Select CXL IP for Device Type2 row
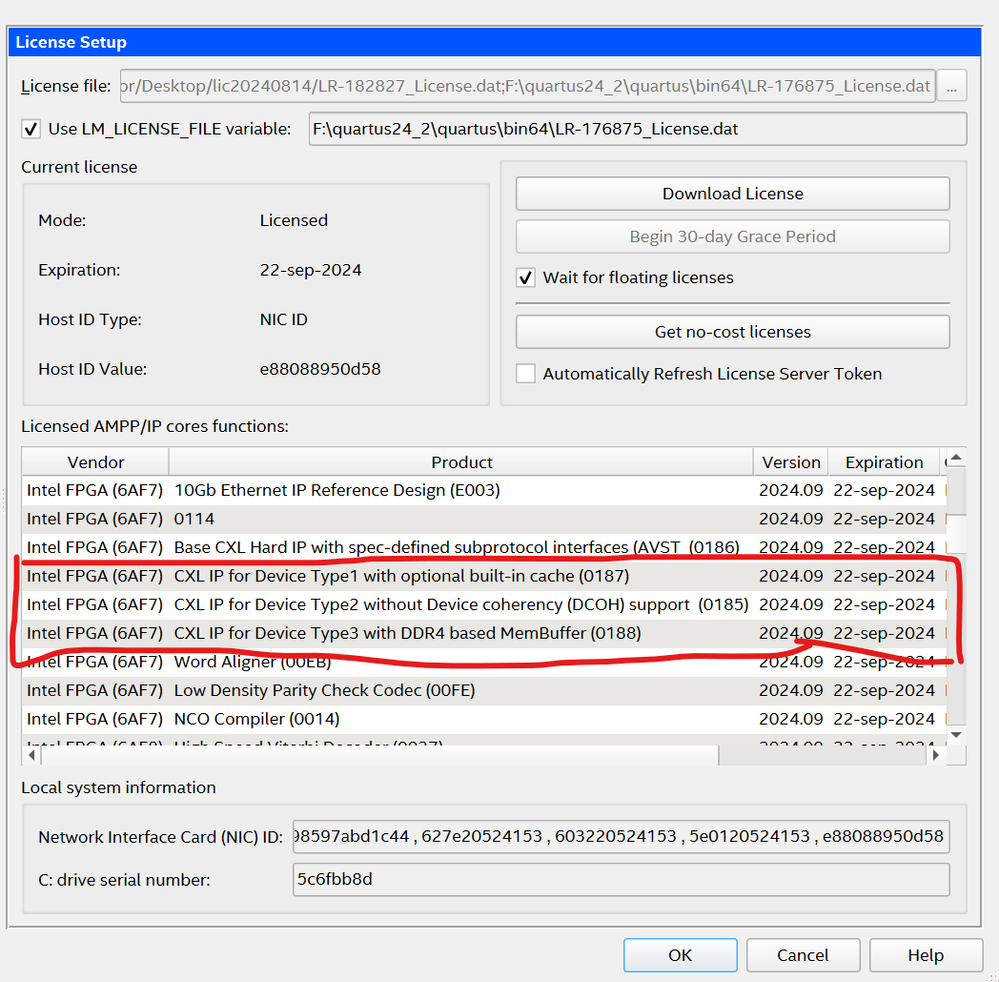 click(484, 605)
